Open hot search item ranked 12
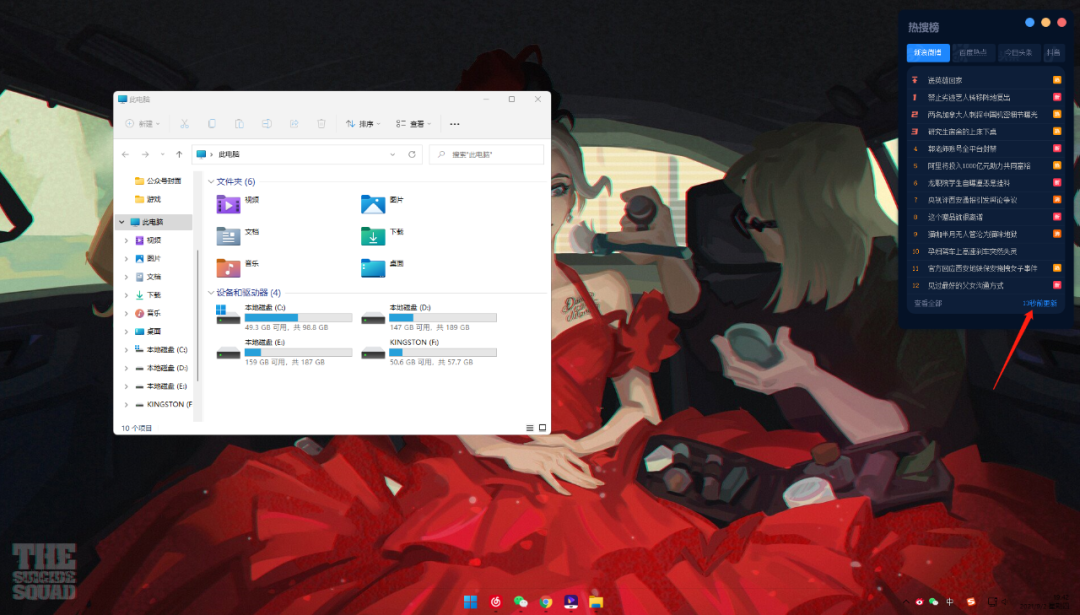Image resolution: width=1080 pixels, height=615 pixels. pyautogui.click(x=986, y=285)
